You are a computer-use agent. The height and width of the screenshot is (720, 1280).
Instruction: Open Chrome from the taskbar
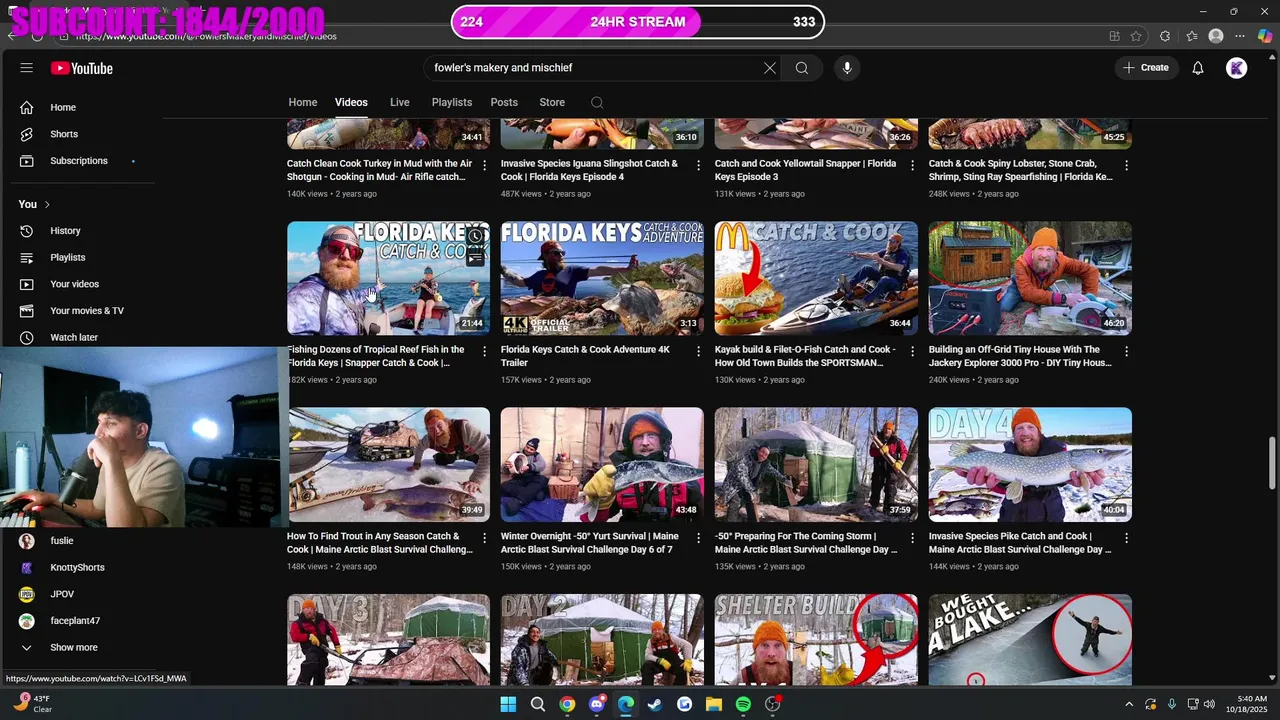(x=567, y=704)
